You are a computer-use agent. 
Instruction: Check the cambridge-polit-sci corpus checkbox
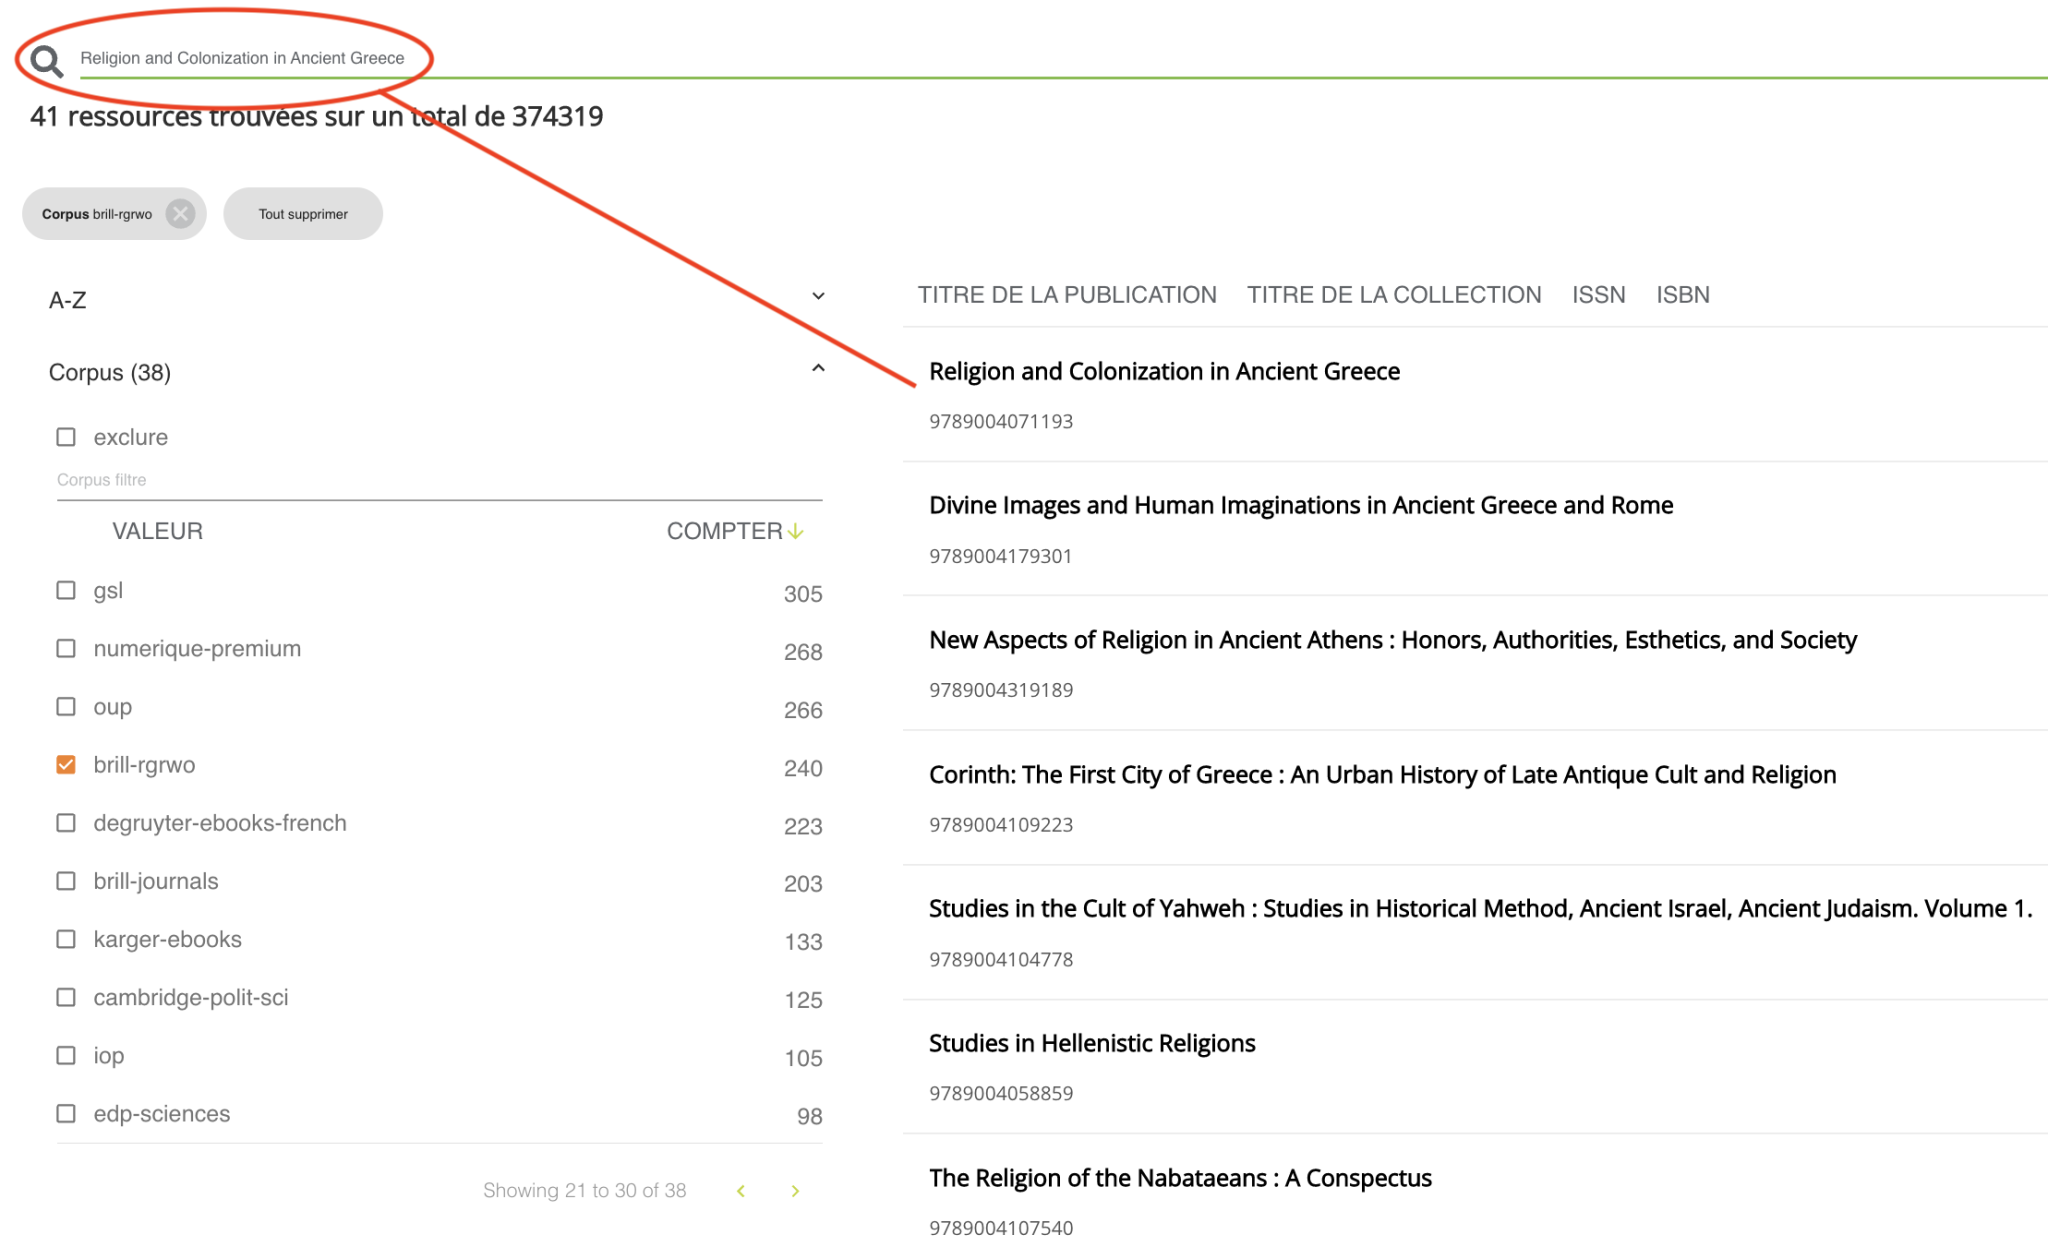(x=66, y=997)
